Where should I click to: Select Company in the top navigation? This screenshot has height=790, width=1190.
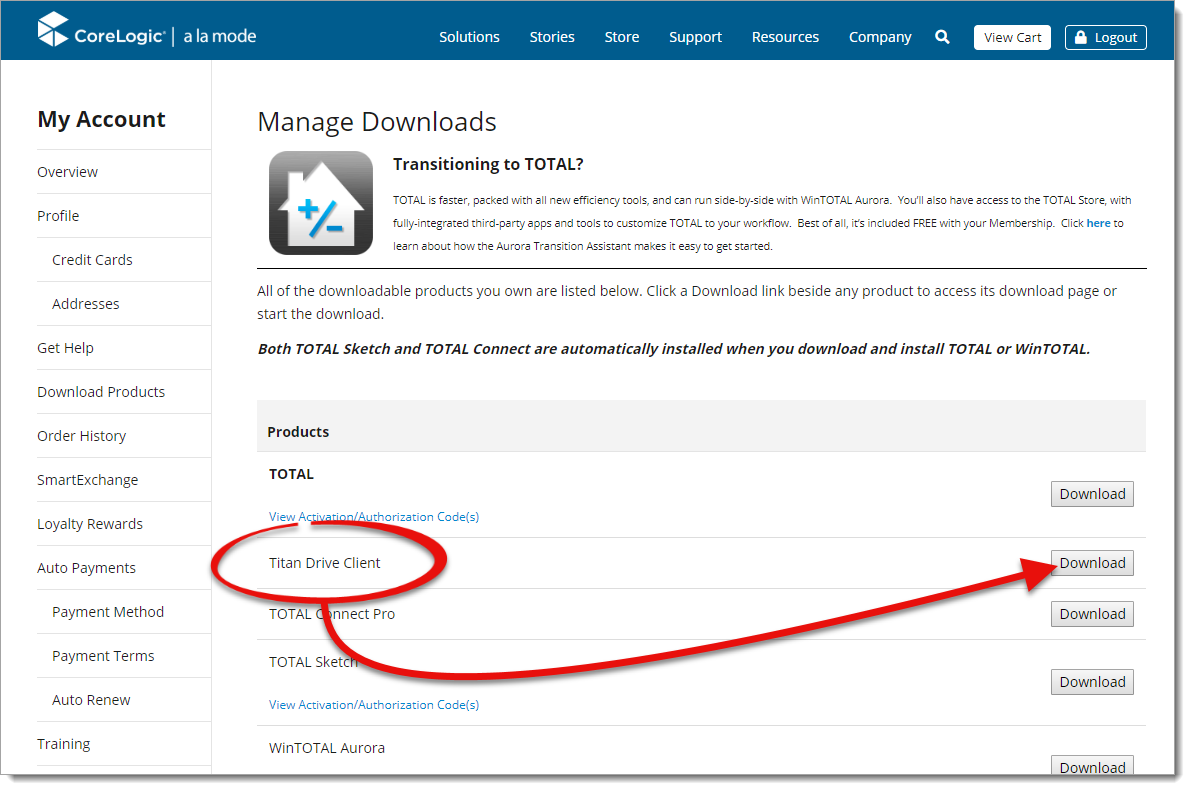pos(880,37)
